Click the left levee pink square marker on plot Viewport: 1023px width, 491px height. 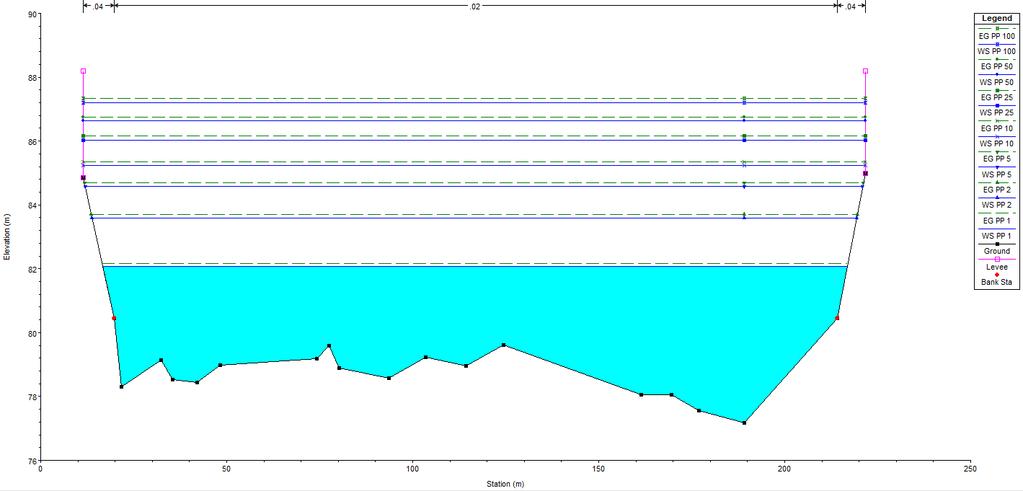83,71
